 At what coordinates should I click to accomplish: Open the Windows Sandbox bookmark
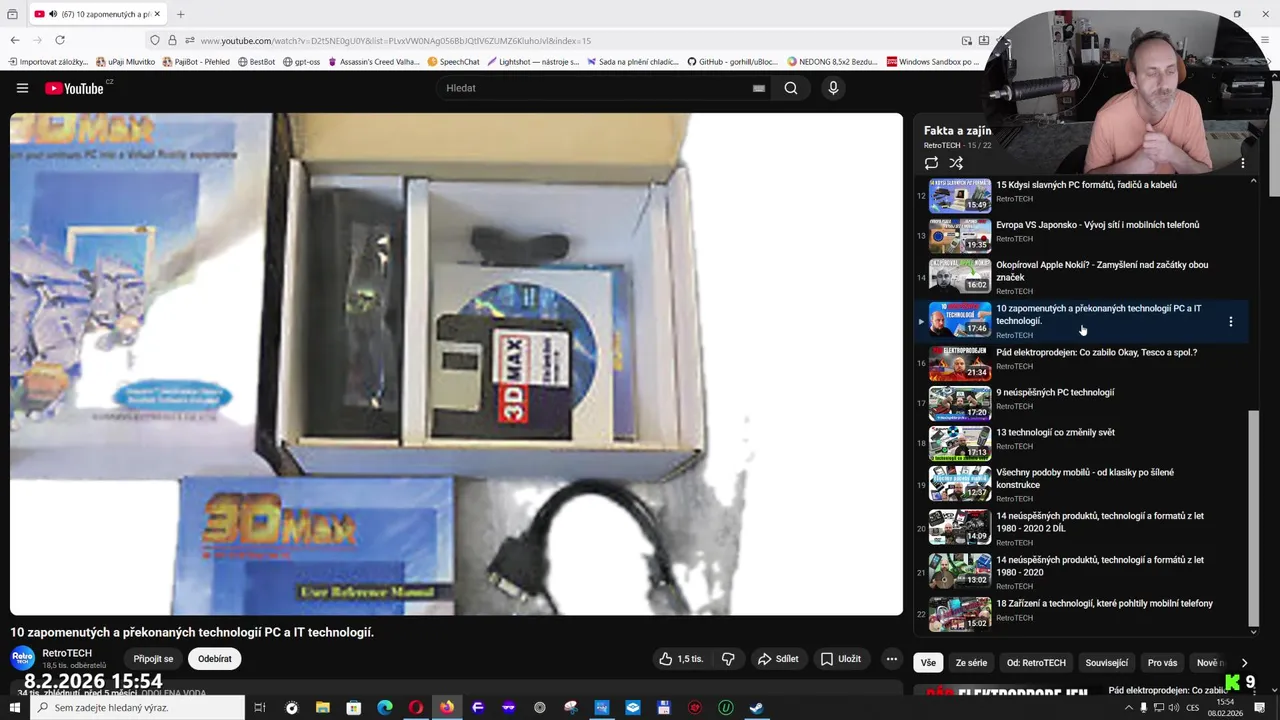pyautogui.click(x=933, y=62)
